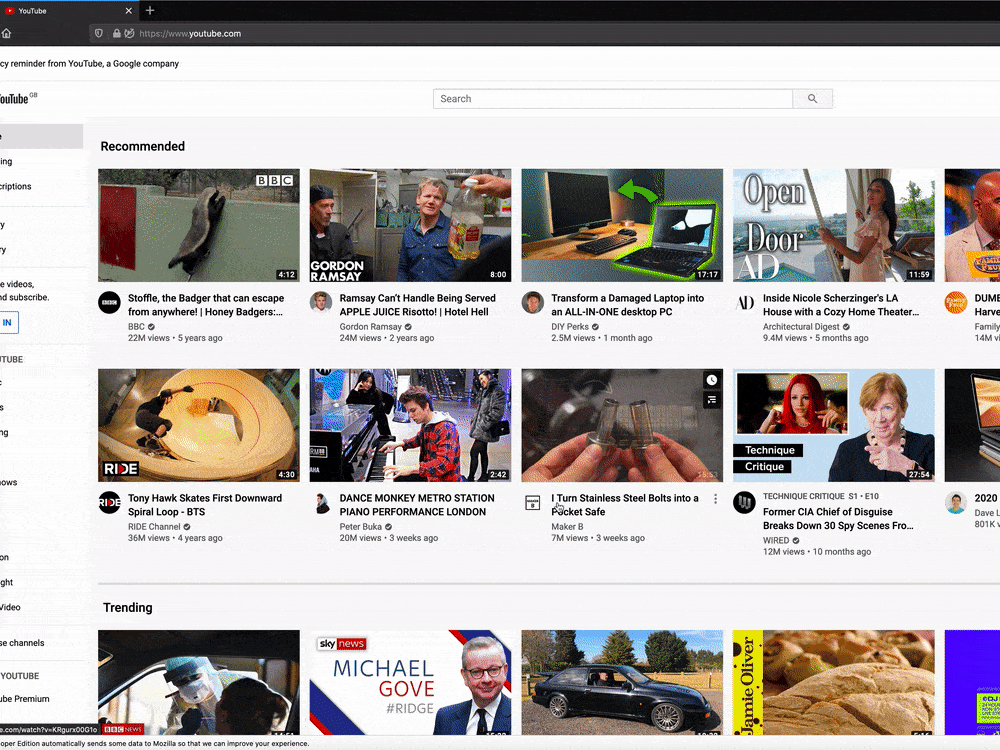Click the RIDE Channel avatar
The image size is (1000, 750).
click(x=109, y=503)
